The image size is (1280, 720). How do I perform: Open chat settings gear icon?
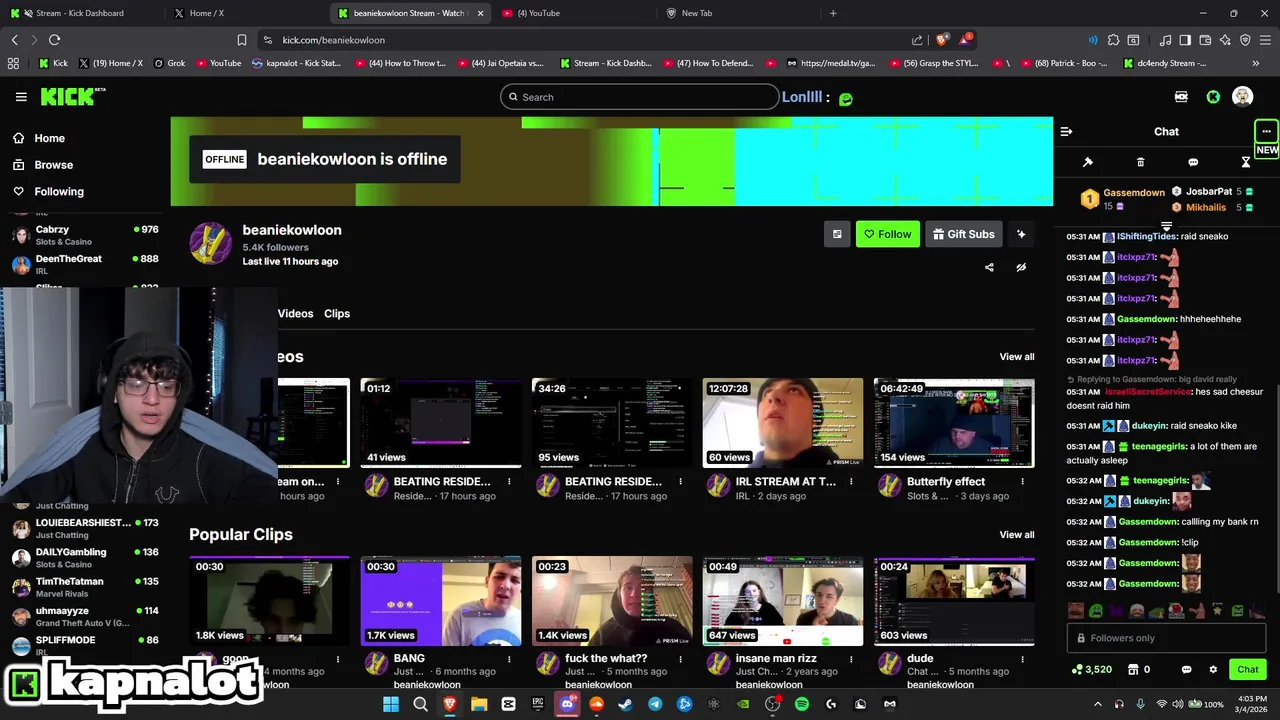click(1213, 669)
